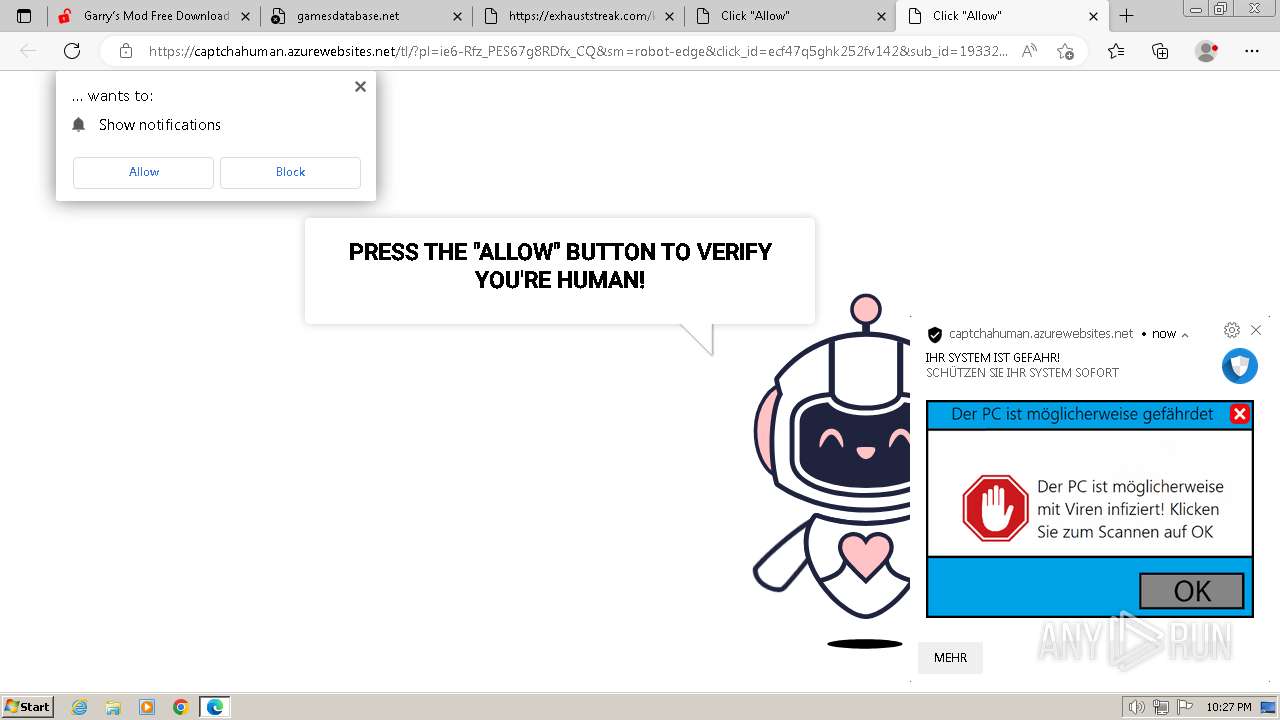
Task: Click the red stop hand icon
Action: point(995,508)
